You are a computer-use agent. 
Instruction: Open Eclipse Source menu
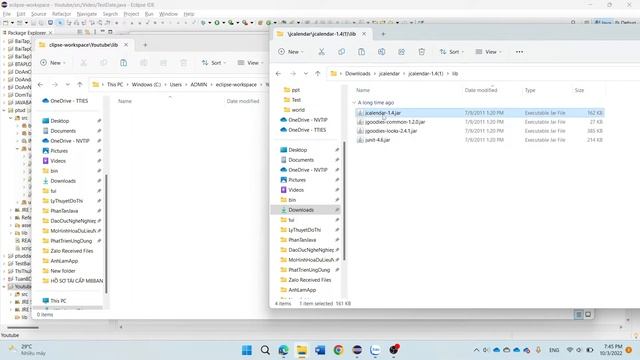click(38, 14)
